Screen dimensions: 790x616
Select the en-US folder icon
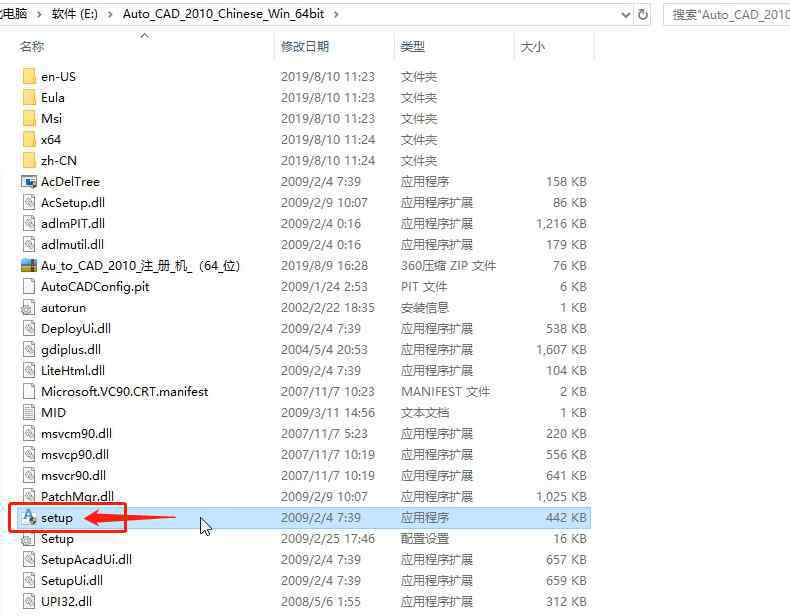coord(29,77)
